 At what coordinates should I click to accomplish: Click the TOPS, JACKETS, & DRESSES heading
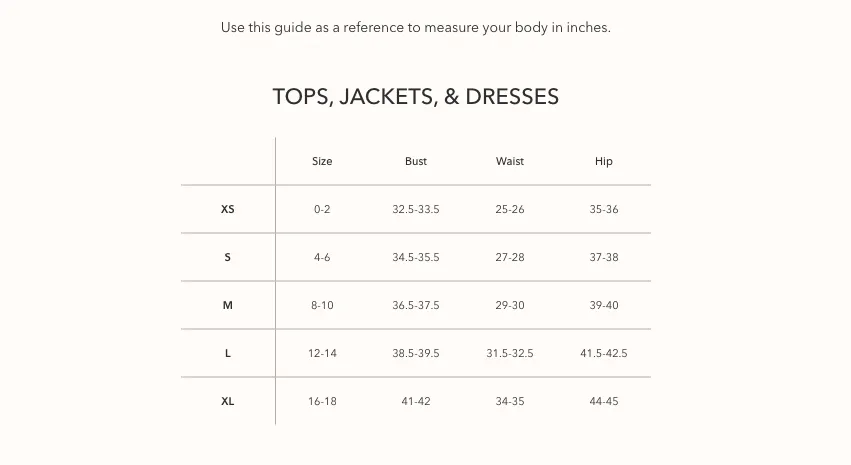[416, 97]
